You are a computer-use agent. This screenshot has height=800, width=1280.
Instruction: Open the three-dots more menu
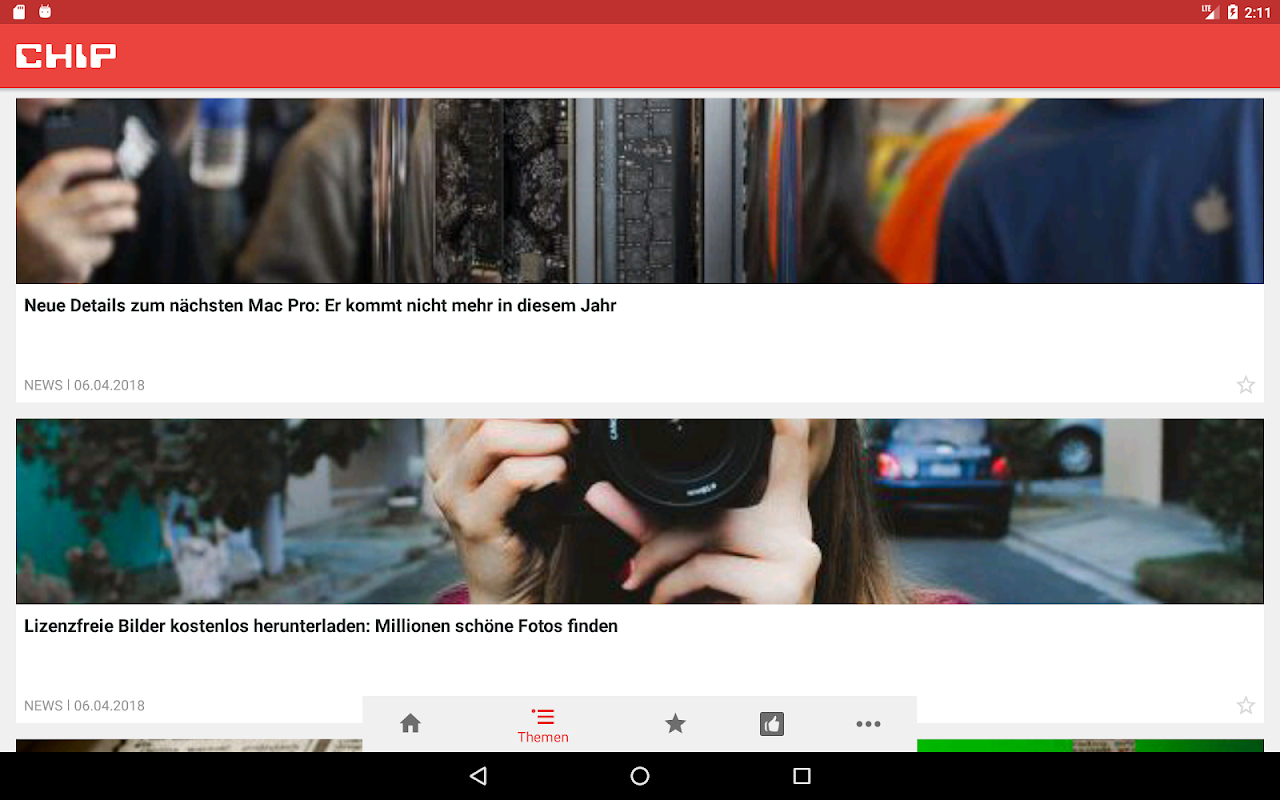tap(868, 724)
